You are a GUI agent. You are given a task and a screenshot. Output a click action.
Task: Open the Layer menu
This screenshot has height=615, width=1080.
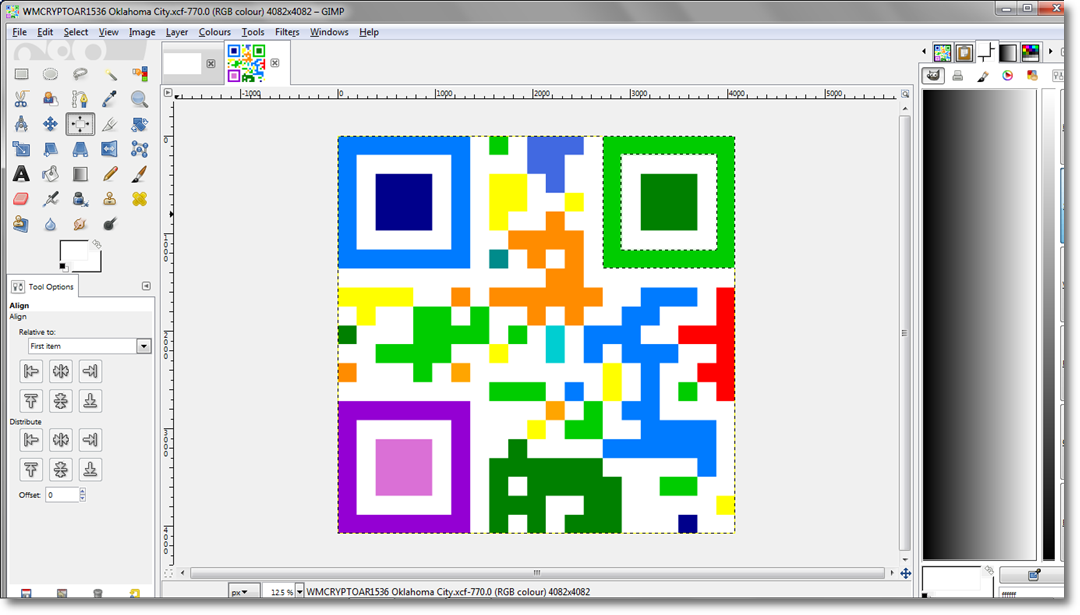pyautogui.click(x=177, y=32)
